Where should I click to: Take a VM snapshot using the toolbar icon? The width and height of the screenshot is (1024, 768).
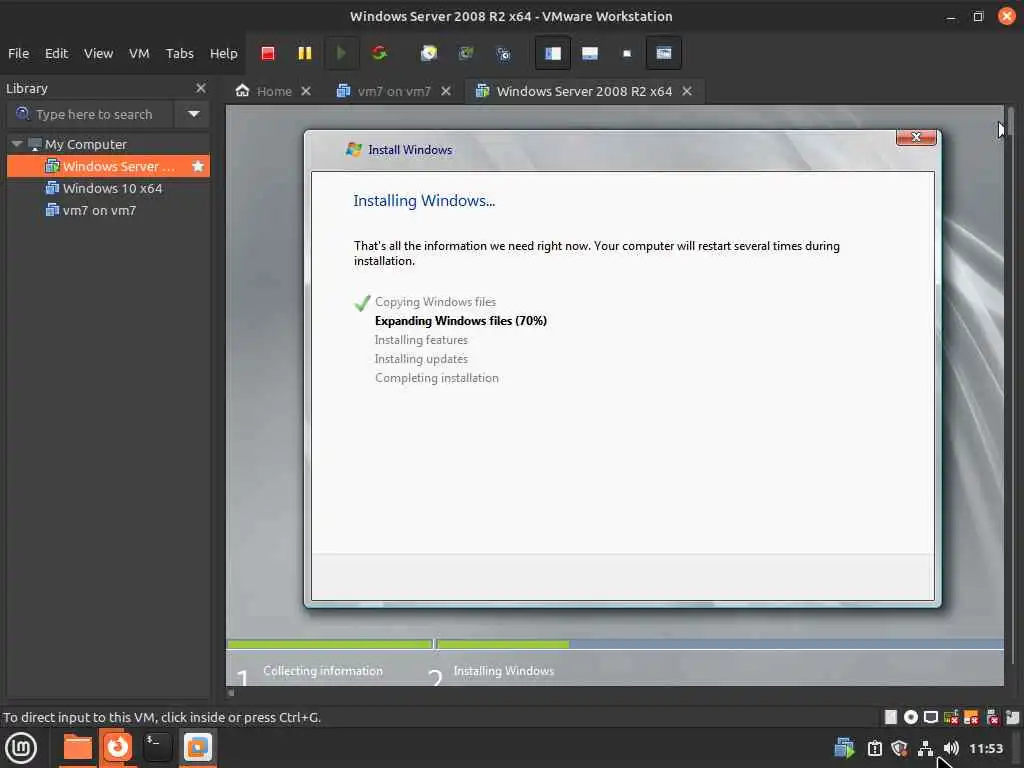pos(428,54)
